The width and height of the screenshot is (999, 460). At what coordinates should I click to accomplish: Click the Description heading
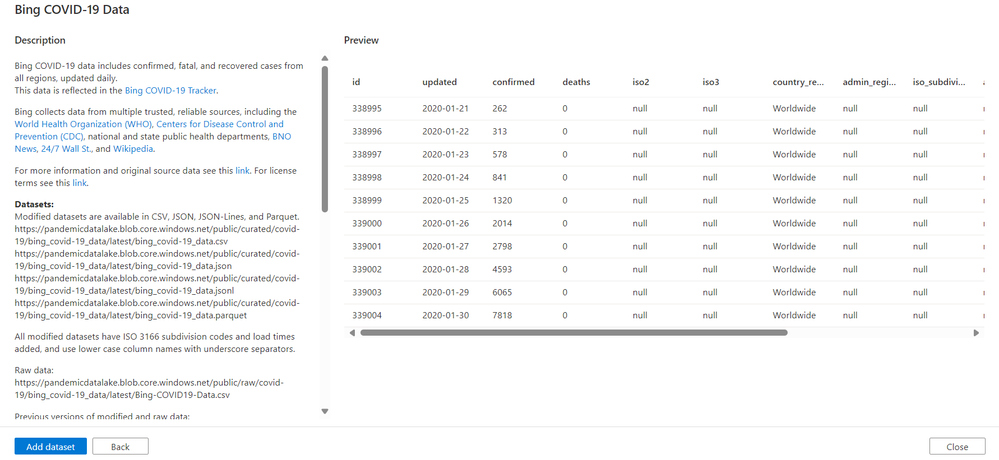(40, 40)
